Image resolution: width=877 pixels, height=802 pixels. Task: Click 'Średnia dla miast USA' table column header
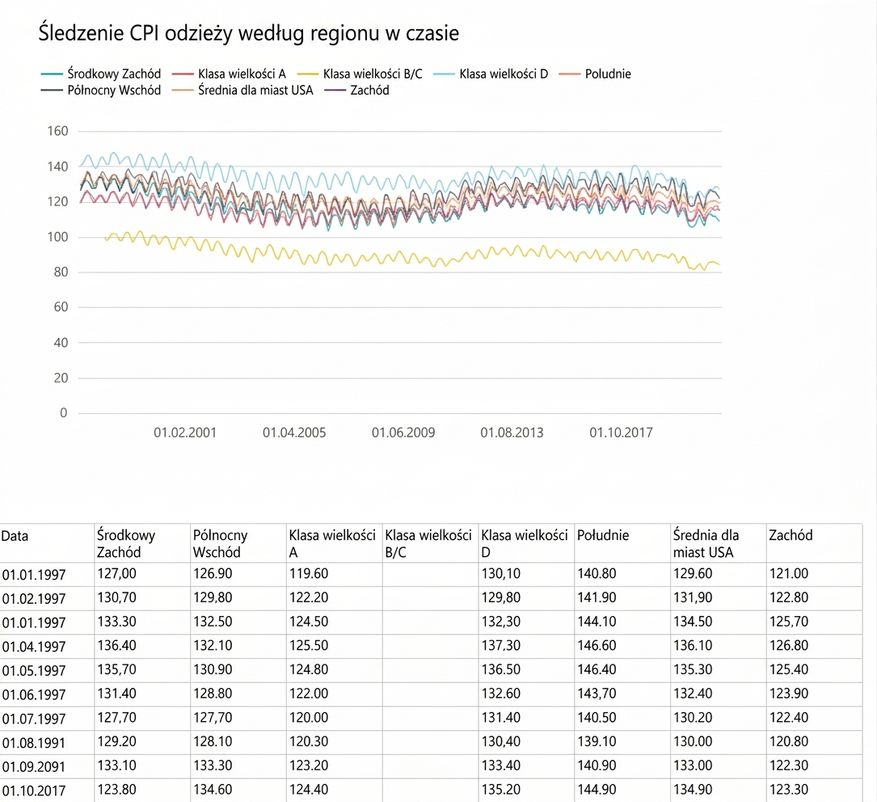(x=719, y=543)
